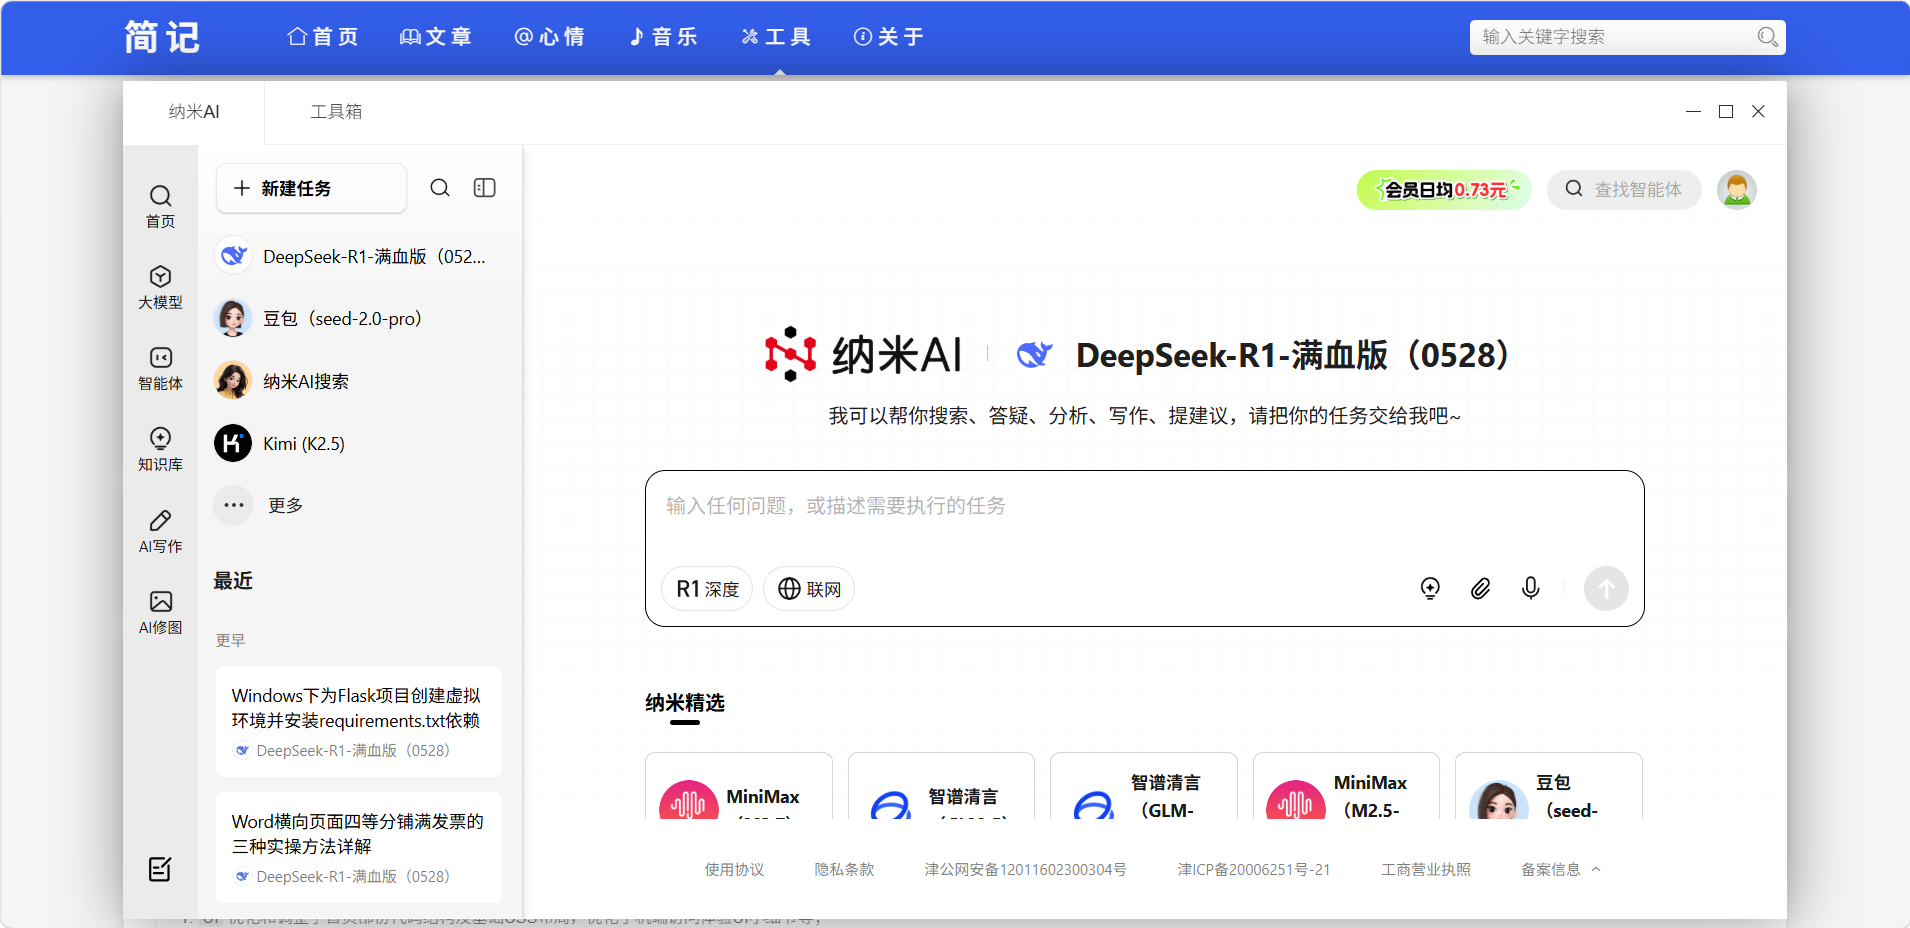
Task: Open the 更多 models ellipsis
Action: point(234,505)
